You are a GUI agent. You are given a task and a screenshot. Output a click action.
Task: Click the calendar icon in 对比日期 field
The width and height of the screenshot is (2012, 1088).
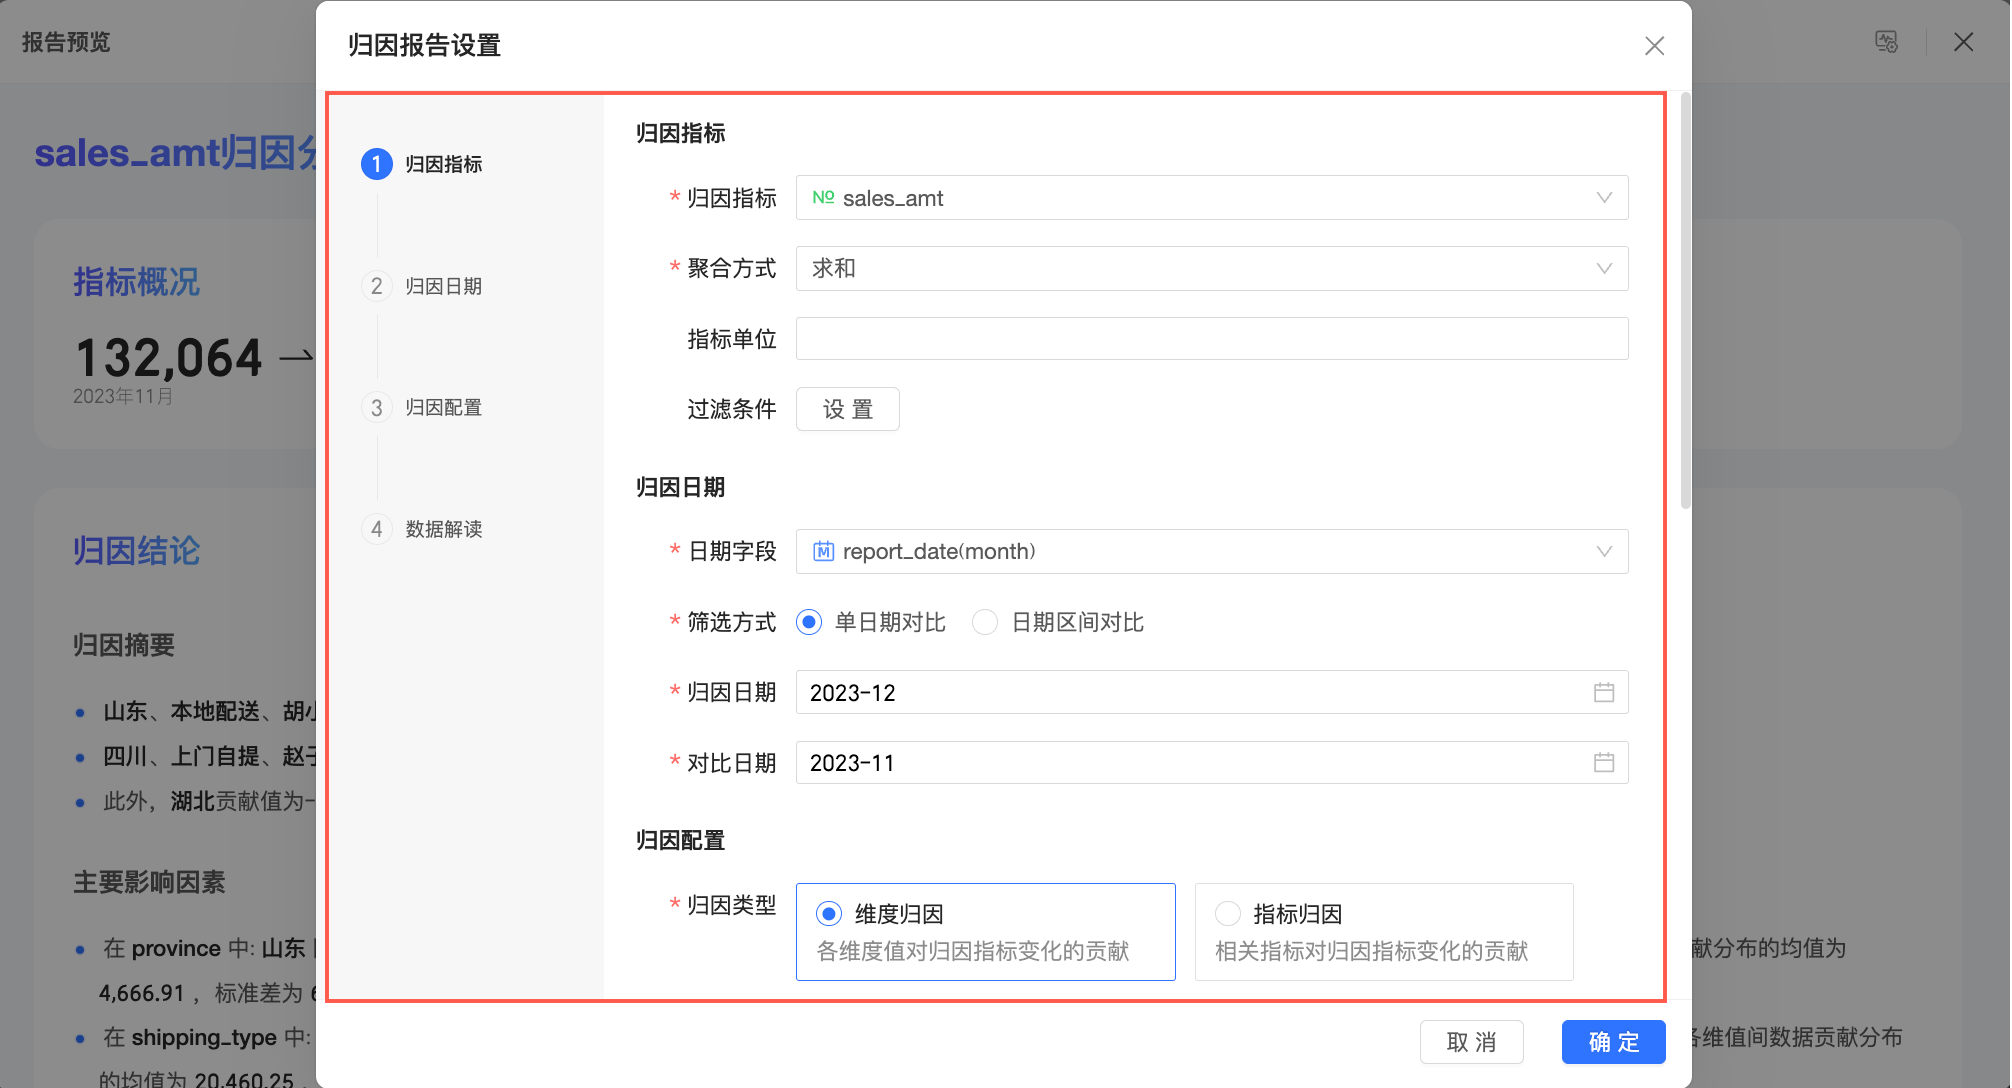coord(1603,763)
